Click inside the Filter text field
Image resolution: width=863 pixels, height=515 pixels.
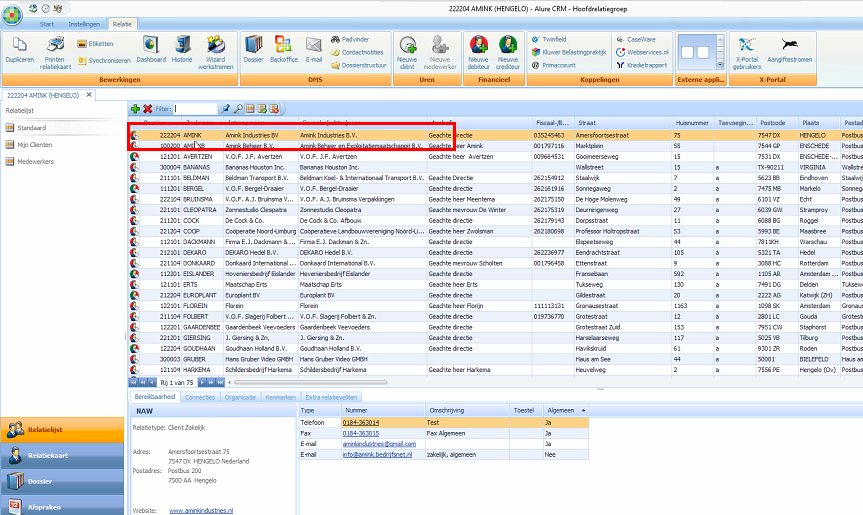click(195, 109)
